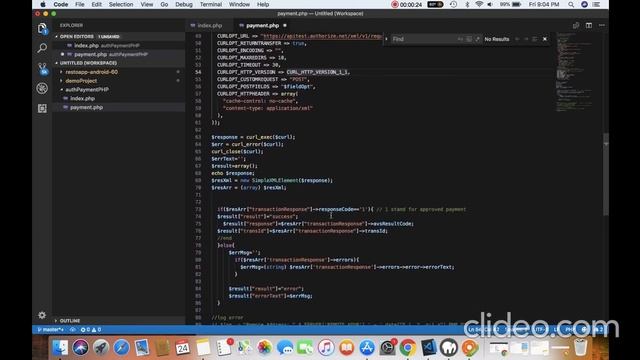Open the volume menu bar icon

point(490,4)
